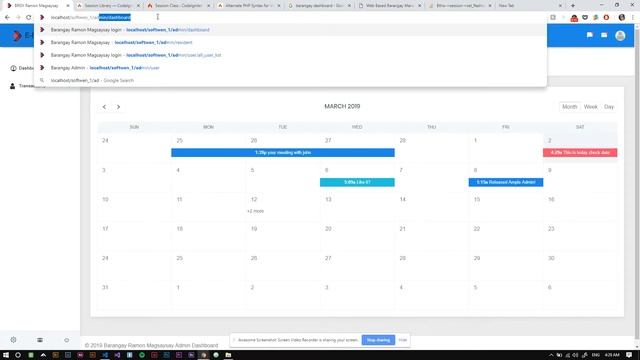Click calendar day 31

tap(105, 287)
